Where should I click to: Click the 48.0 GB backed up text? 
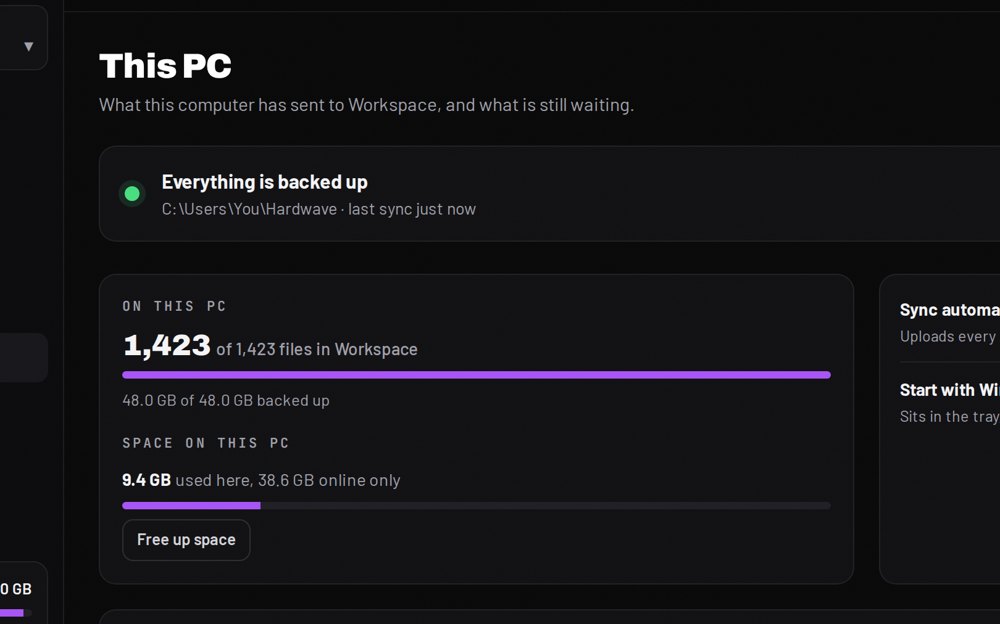click(226, 401)
